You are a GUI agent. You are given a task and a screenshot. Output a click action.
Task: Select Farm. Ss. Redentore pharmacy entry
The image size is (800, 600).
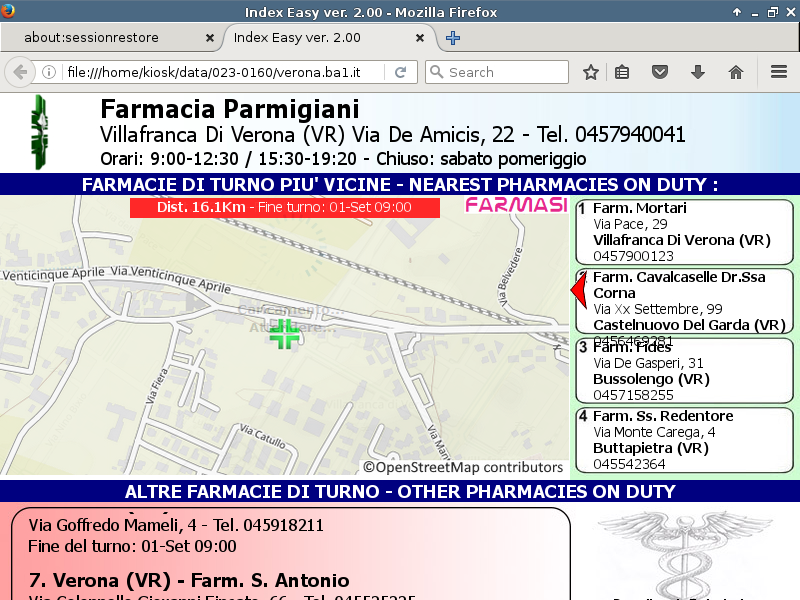pos(685,440)
